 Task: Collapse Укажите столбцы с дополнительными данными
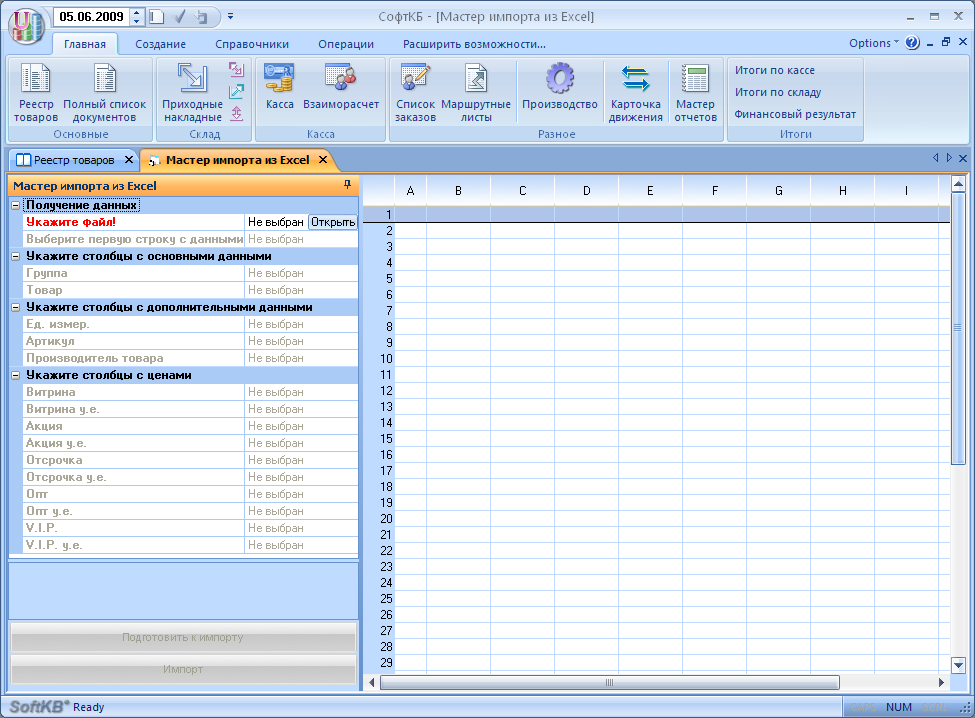pyautogui.click(x=16, y=307)
